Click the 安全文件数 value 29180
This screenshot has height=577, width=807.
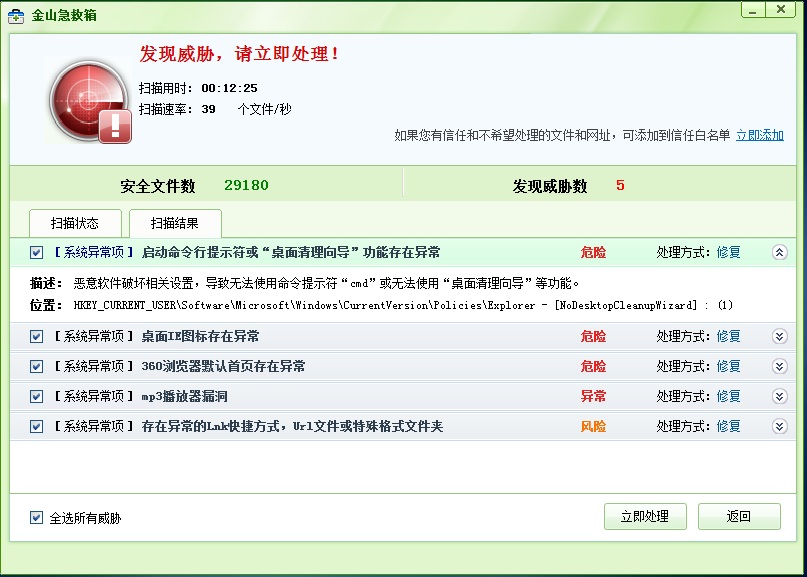click(246, 185)
